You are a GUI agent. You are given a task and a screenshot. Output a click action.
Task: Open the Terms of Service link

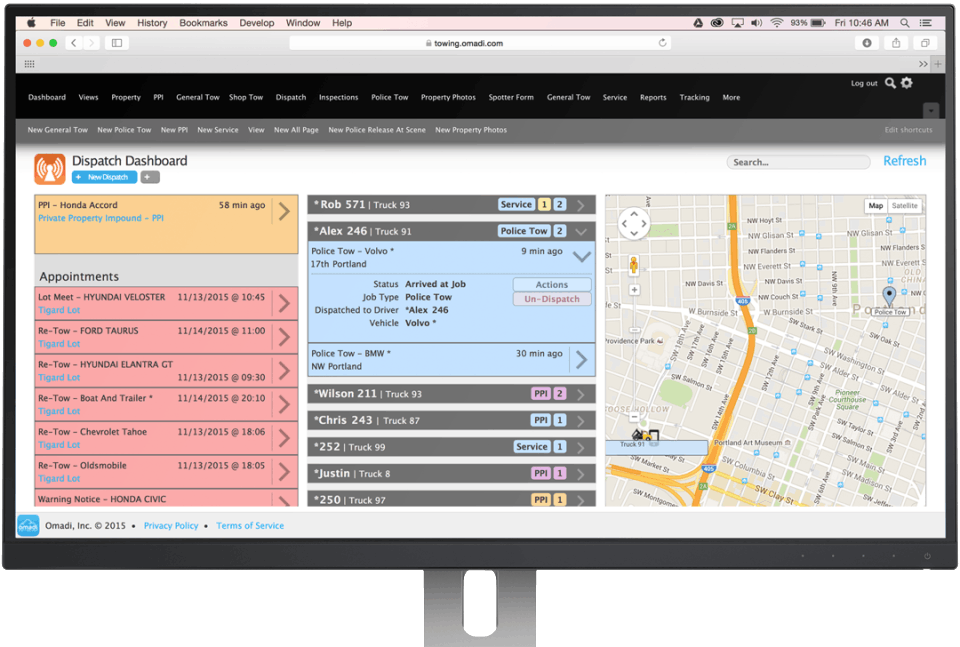250,526
